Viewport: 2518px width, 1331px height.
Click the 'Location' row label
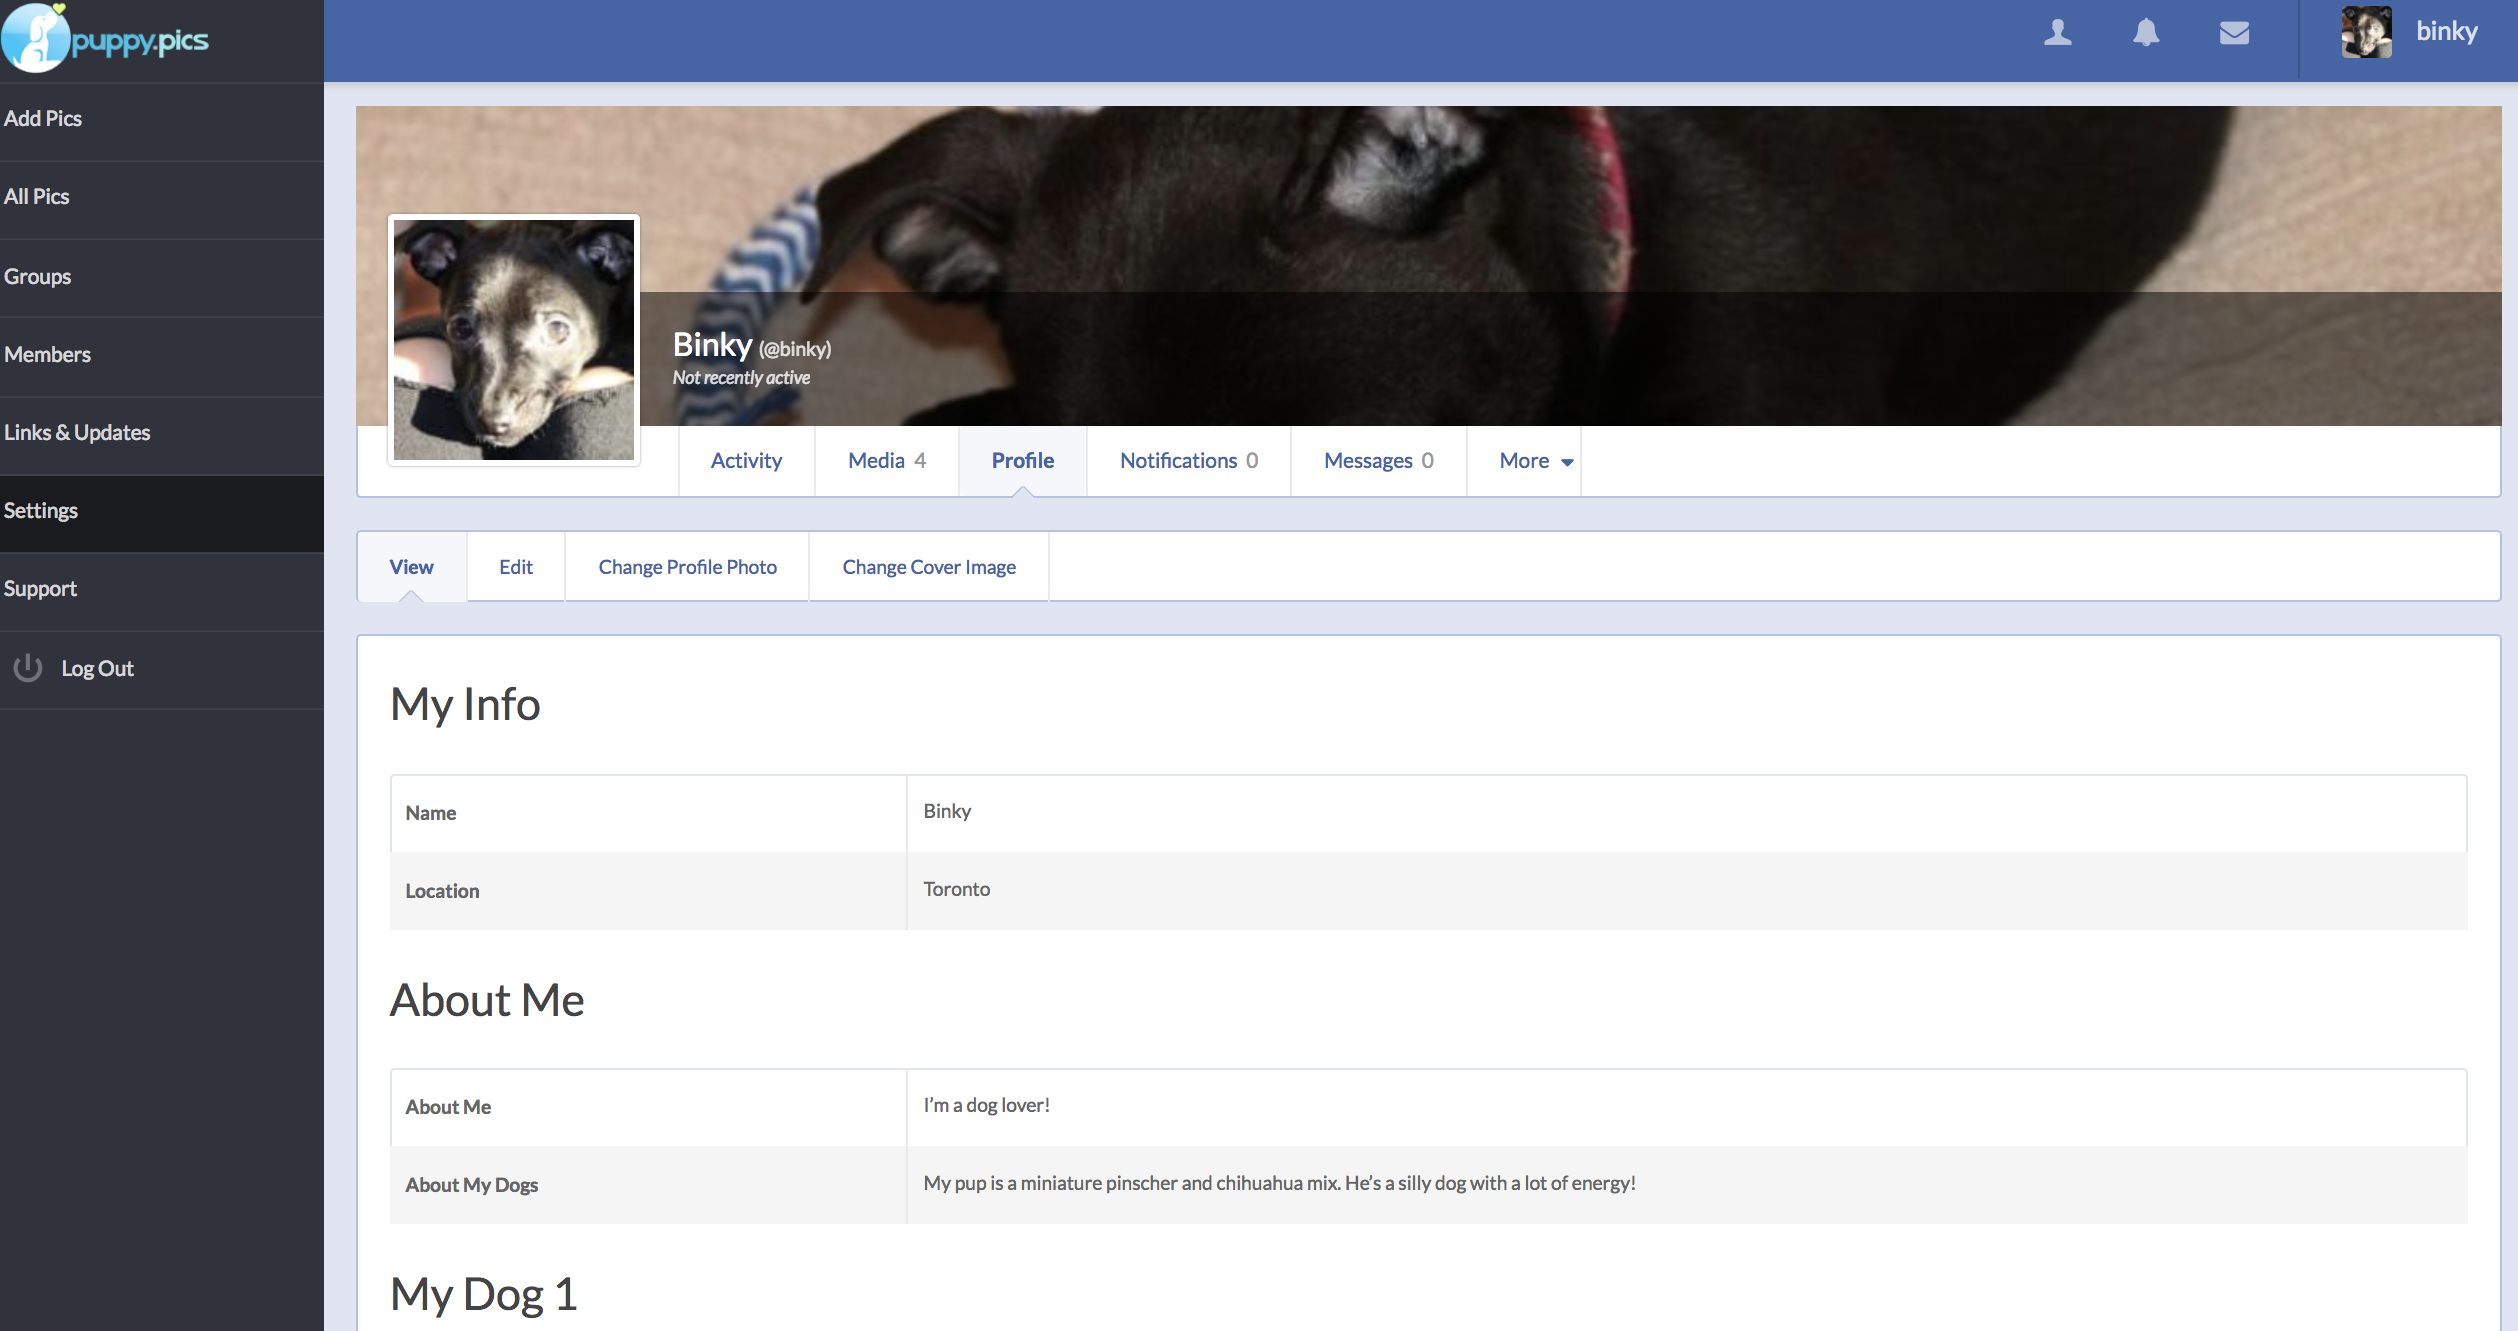click(x=442, y=891)
